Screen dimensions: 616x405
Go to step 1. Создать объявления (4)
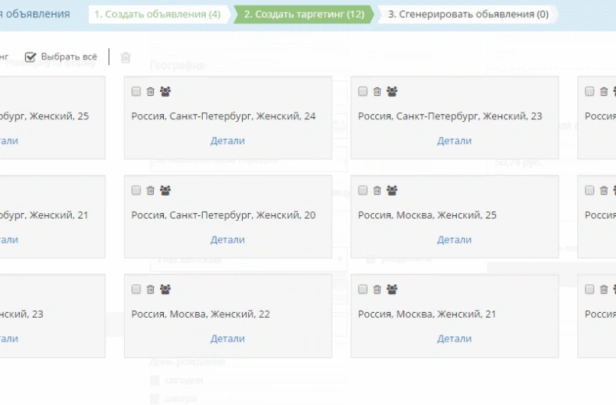(158, 14)
